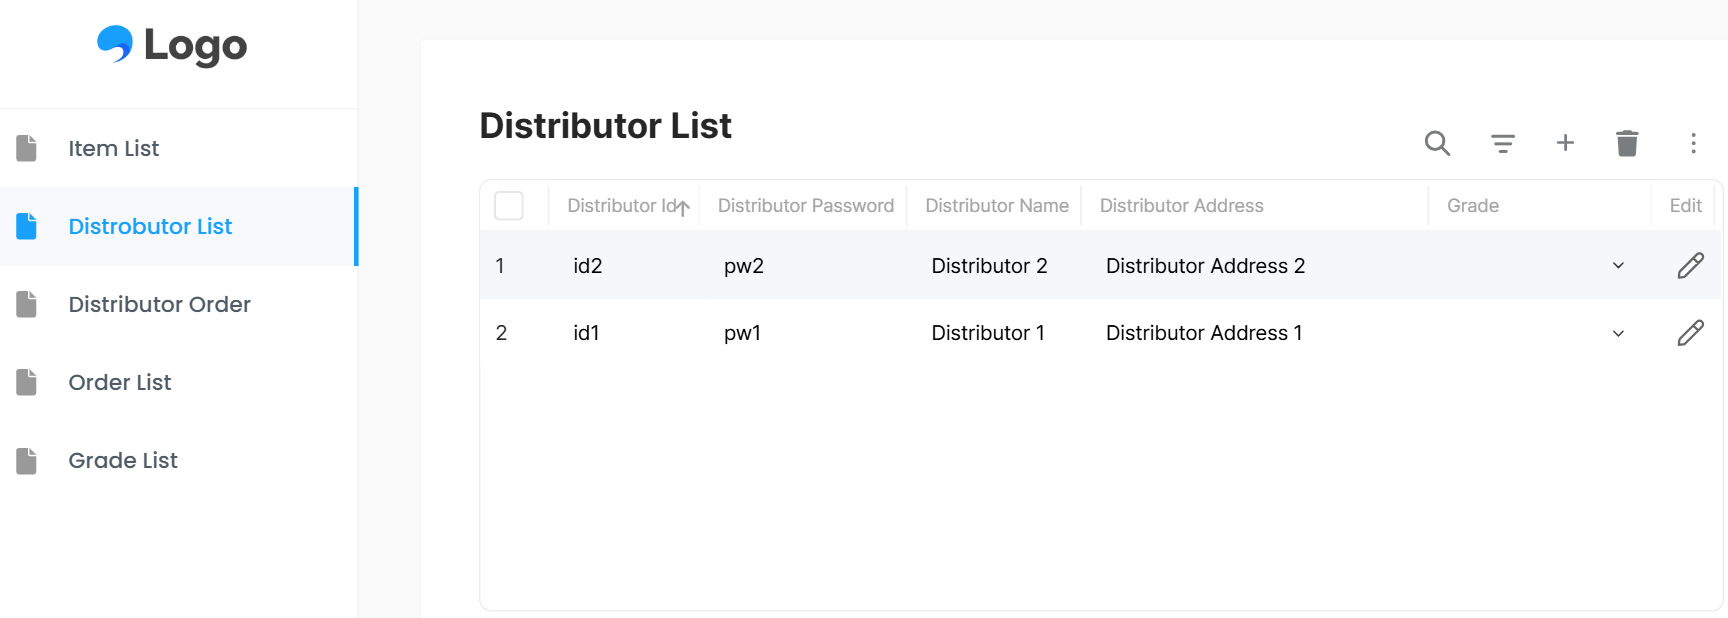Screen dimensions: 1728x618
Task: Edit the Distributor 2 row pencil icon
Action: point(1690,265)
